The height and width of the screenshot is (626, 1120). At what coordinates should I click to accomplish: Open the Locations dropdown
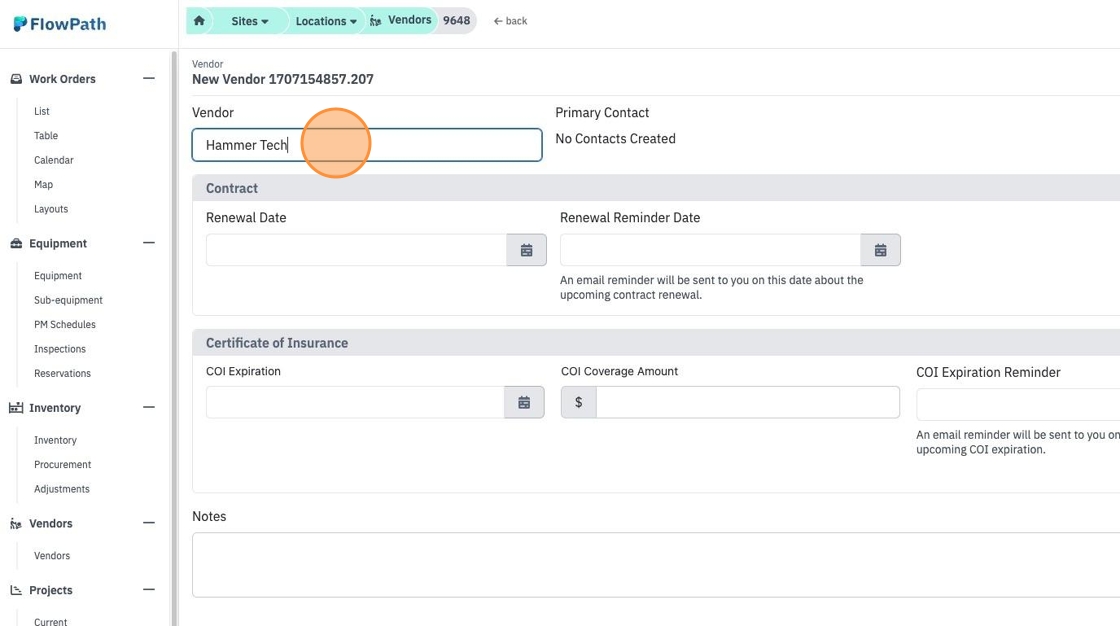click(326, 21)
